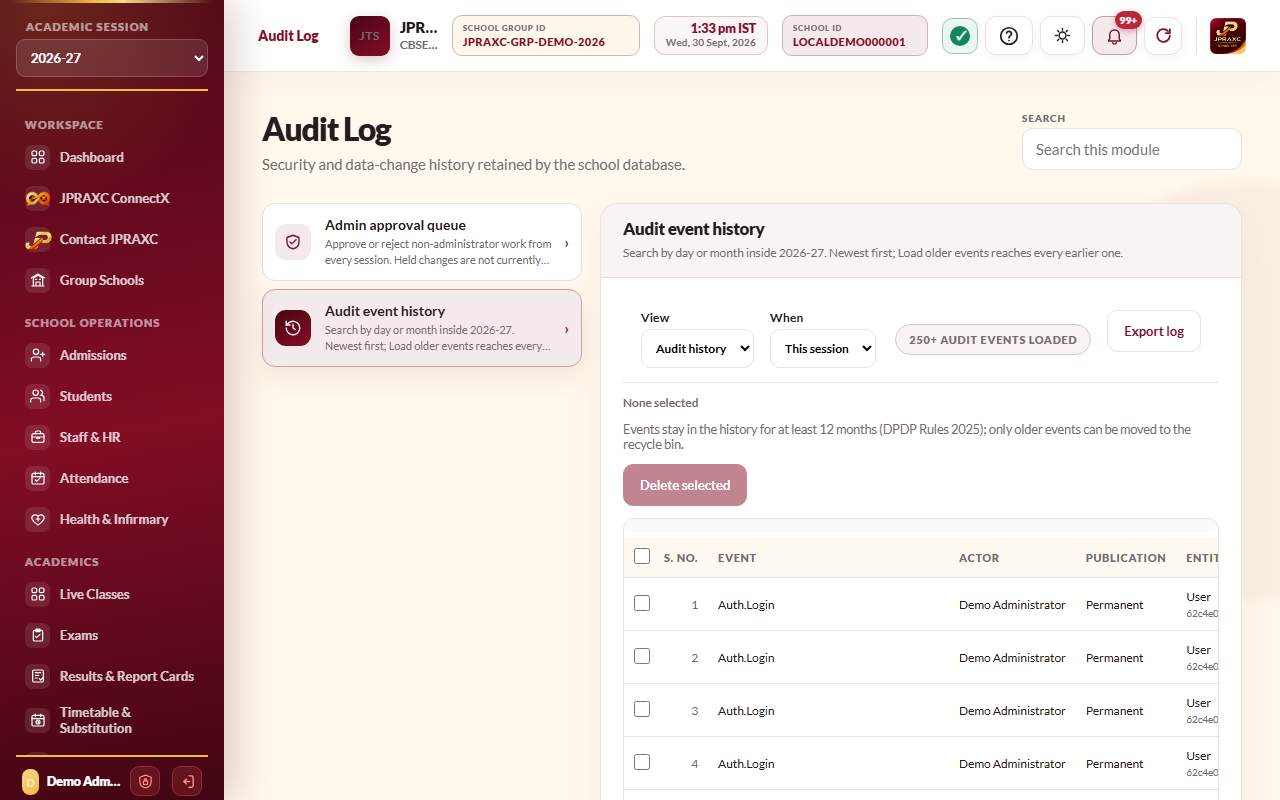Open the Academic Session 2026-27 dropdown
Screen dimensions: 1280x800
click(112, 58)
